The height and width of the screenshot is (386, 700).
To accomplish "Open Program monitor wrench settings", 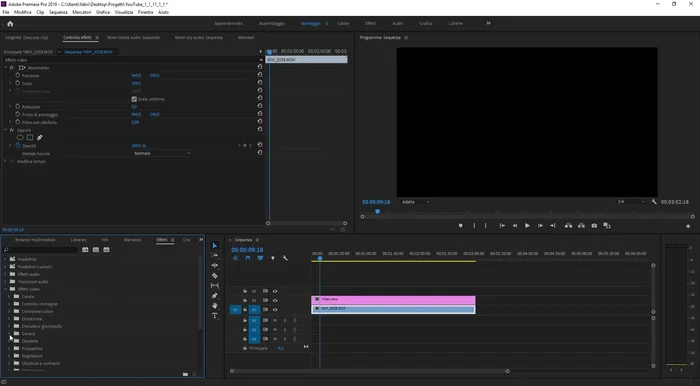I will click(x=654, y=202).
